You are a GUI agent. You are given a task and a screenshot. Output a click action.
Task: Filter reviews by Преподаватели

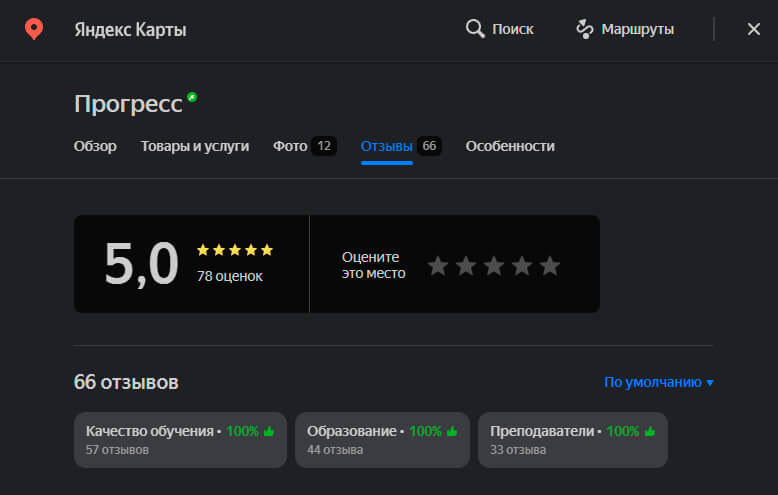click(573, 439)
